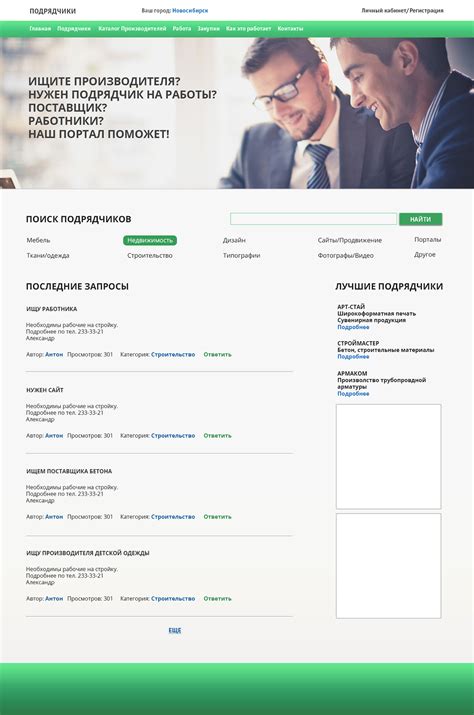Open Подробнее link under АРМАКОМ
Screen dimensions: 474x715
pos(353,394)
